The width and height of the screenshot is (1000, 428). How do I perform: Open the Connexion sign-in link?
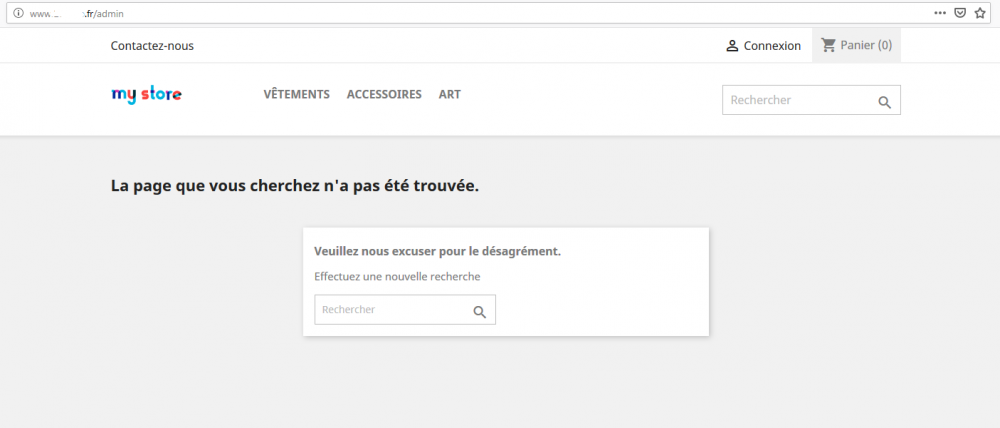[763, 46]
